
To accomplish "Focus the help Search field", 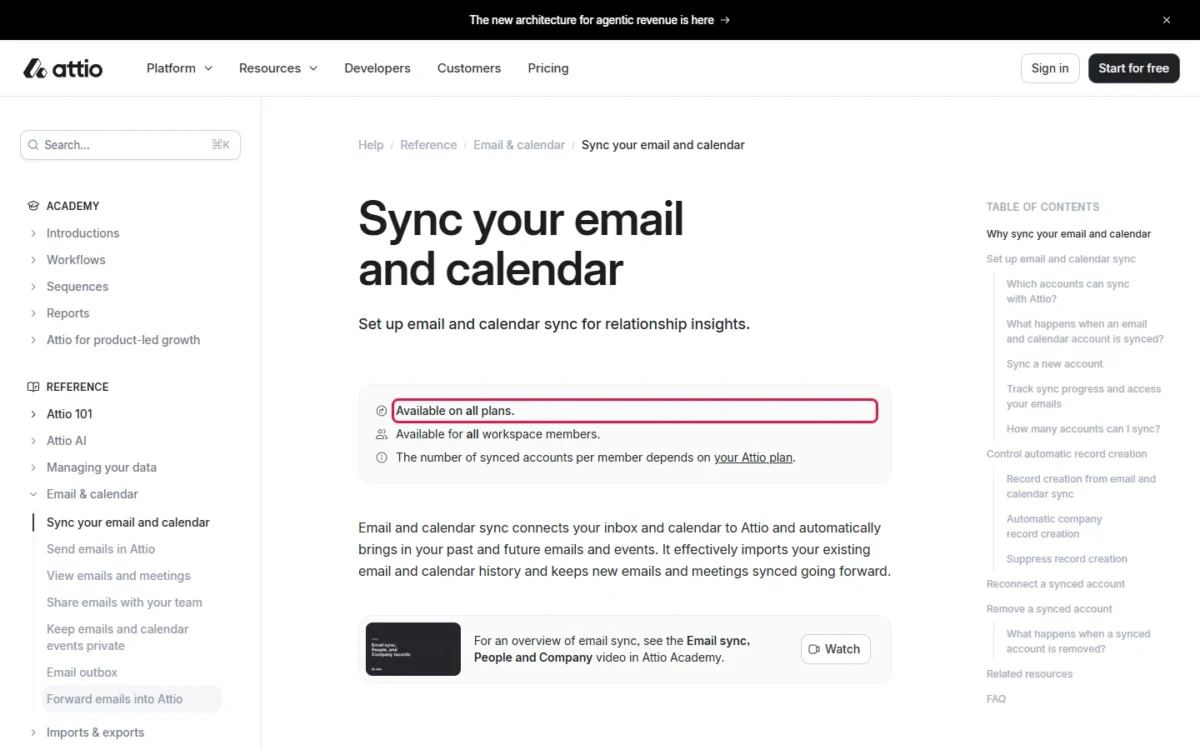I will coord(130,145).
